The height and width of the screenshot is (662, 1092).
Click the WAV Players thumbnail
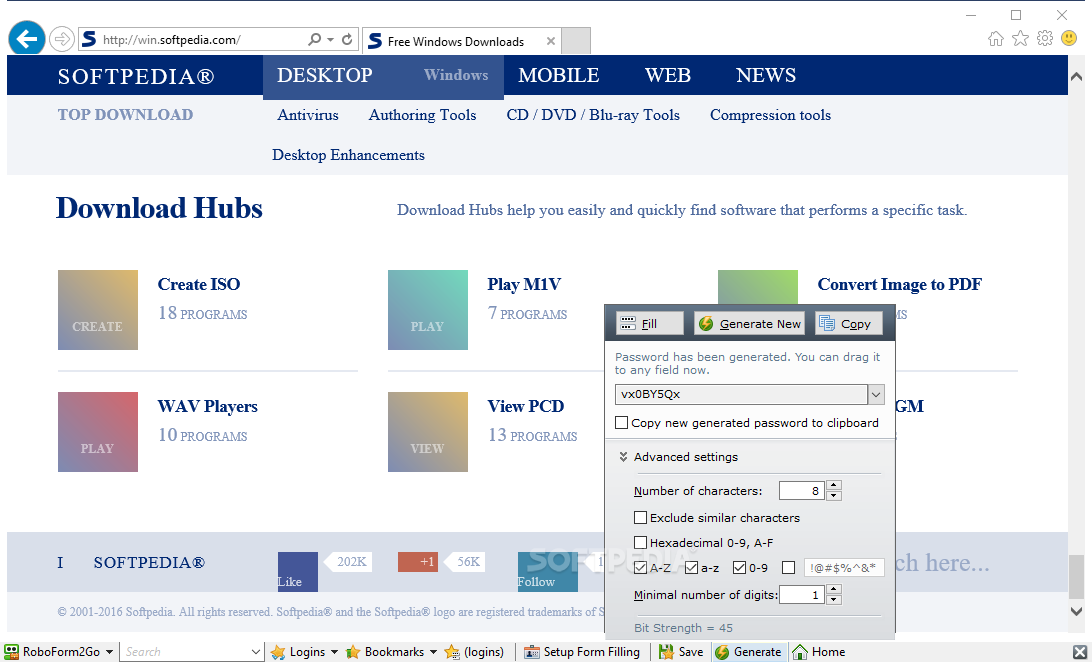pyautogui.click(x=98, y=432)
